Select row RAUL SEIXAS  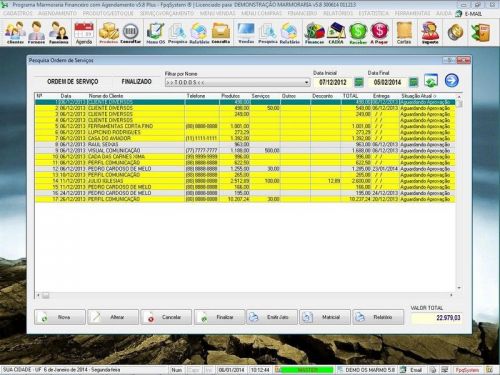[x=245, y=144]
